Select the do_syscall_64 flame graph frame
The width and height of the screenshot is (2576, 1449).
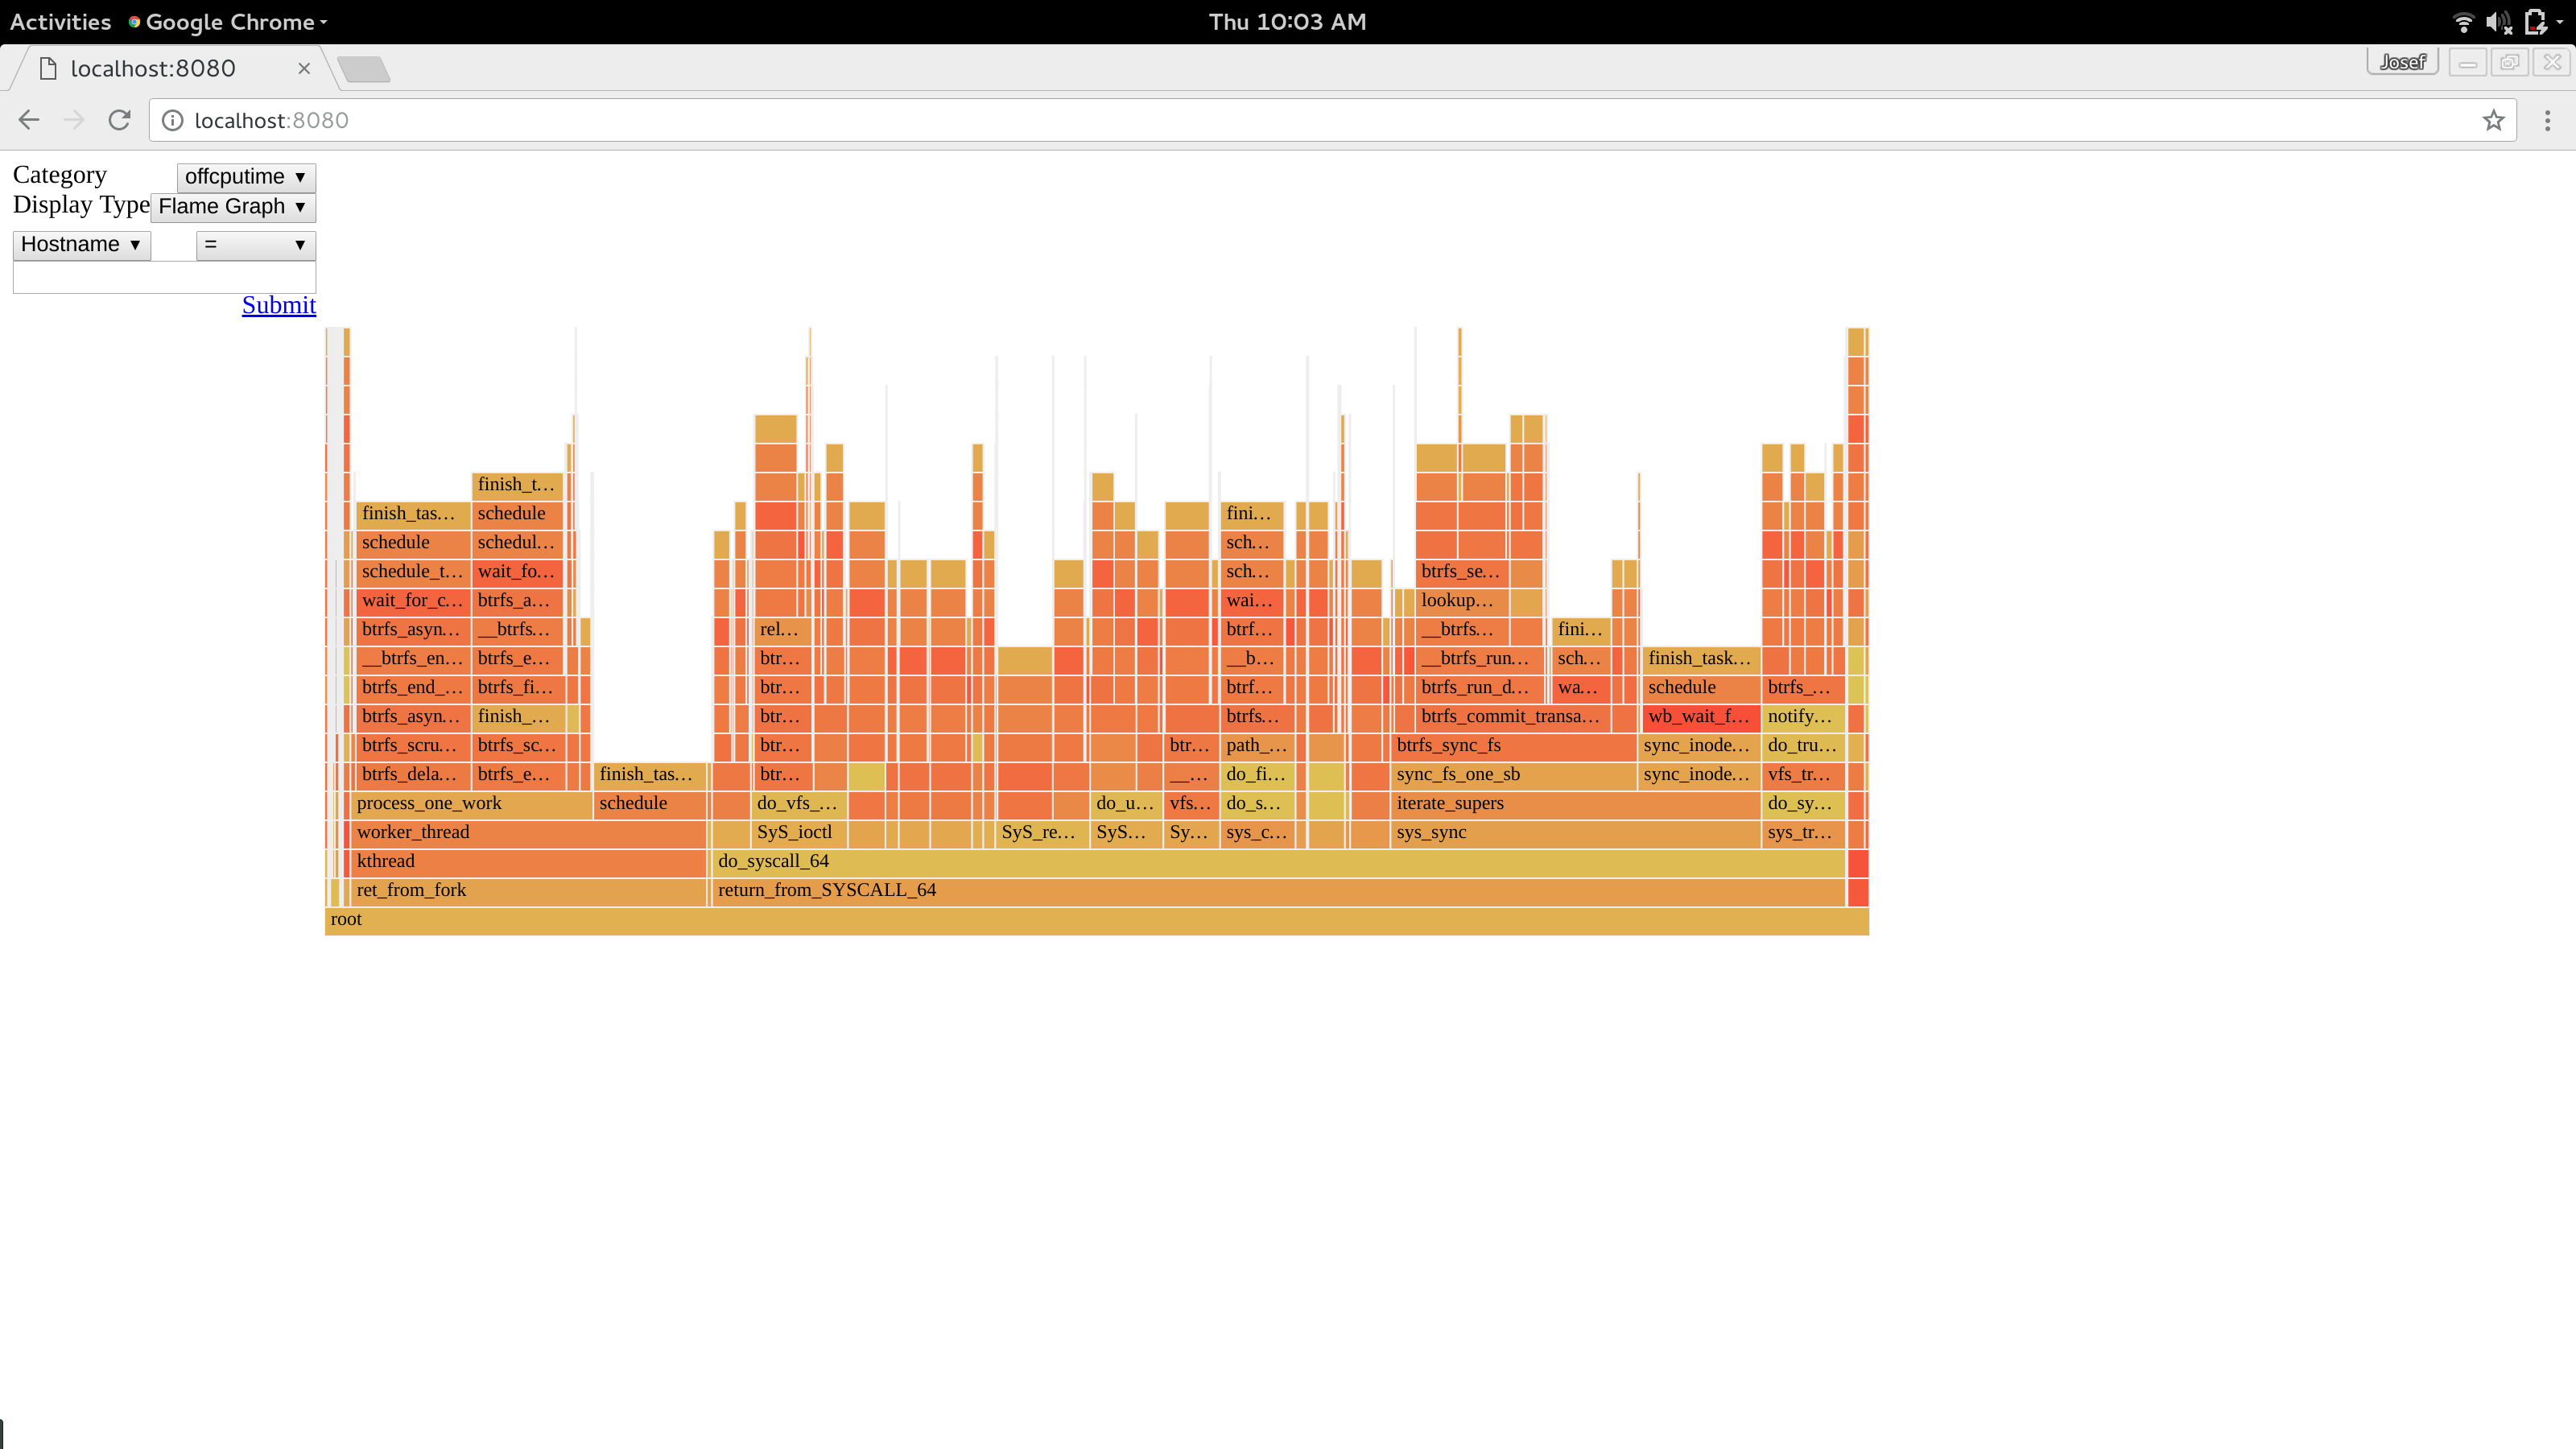[1278, 861]
